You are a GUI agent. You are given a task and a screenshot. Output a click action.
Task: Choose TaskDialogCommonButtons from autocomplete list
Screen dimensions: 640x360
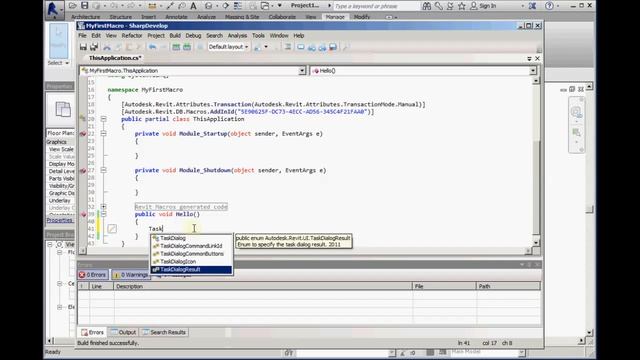click(x=191, y=253)
